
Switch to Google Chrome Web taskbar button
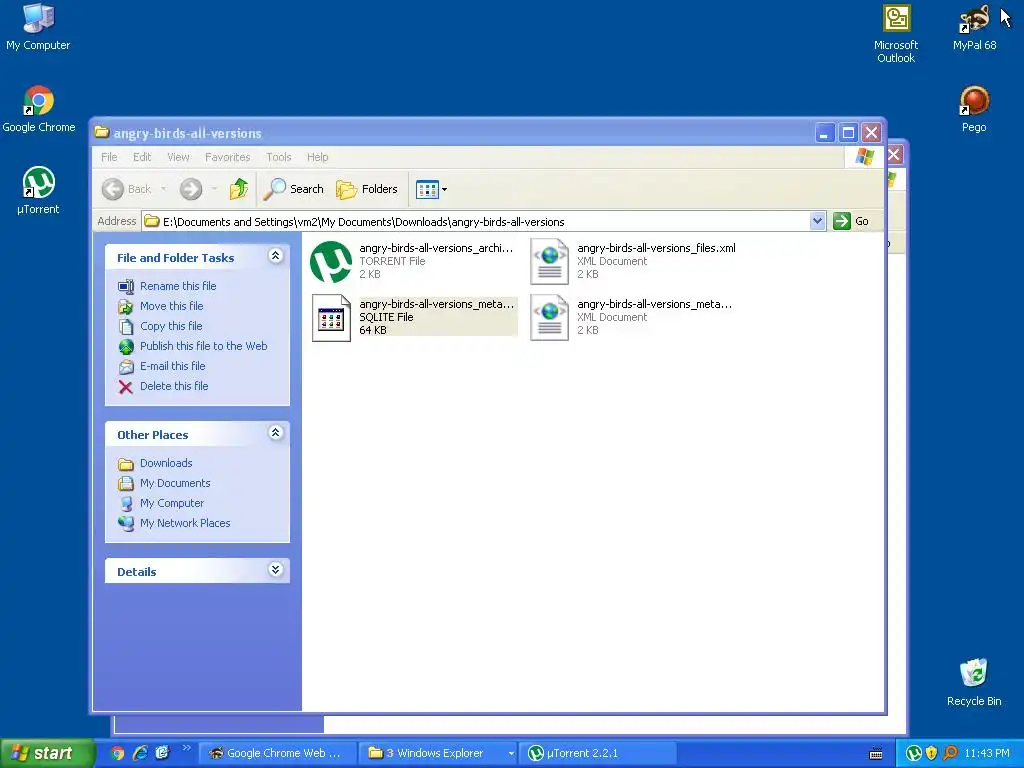tap(276, 753)
